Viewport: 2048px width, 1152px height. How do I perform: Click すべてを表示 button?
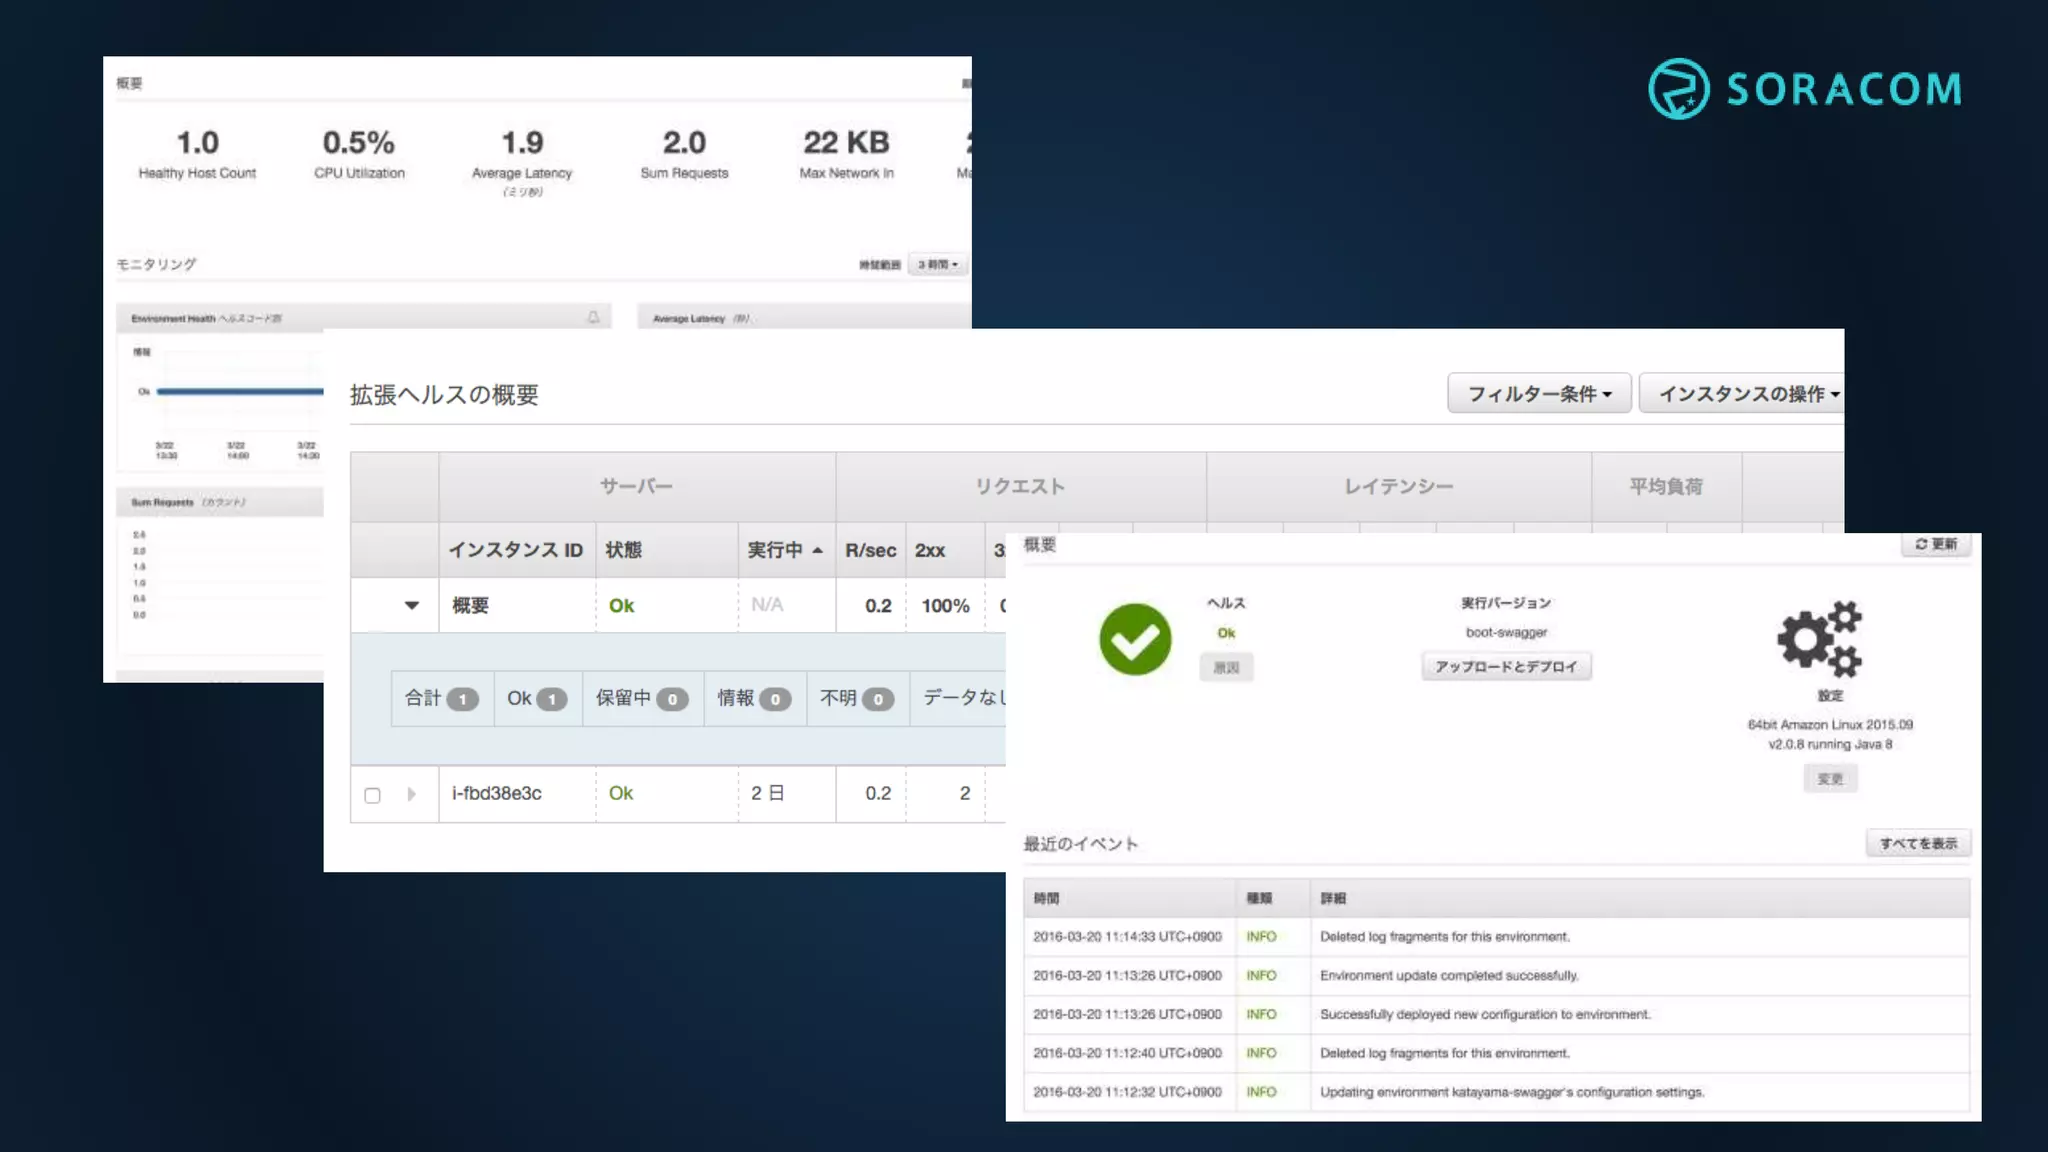pos(1917,843)
